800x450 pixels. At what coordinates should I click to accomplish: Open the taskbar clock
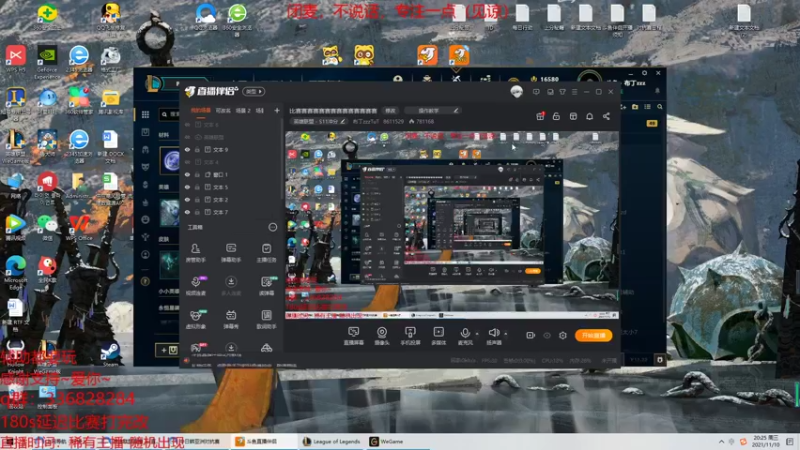click(767, 441)
